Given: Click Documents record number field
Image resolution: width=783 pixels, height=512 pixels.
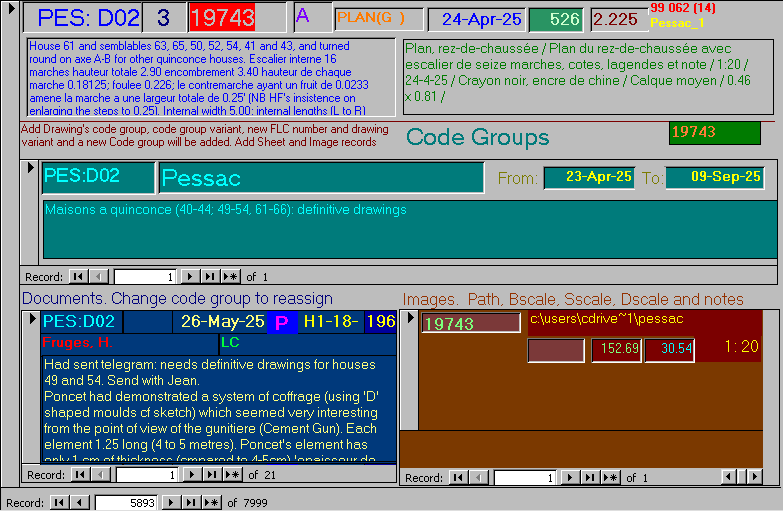Looking at the screenshot, I should pyautogui.click(x=146, y=474).
